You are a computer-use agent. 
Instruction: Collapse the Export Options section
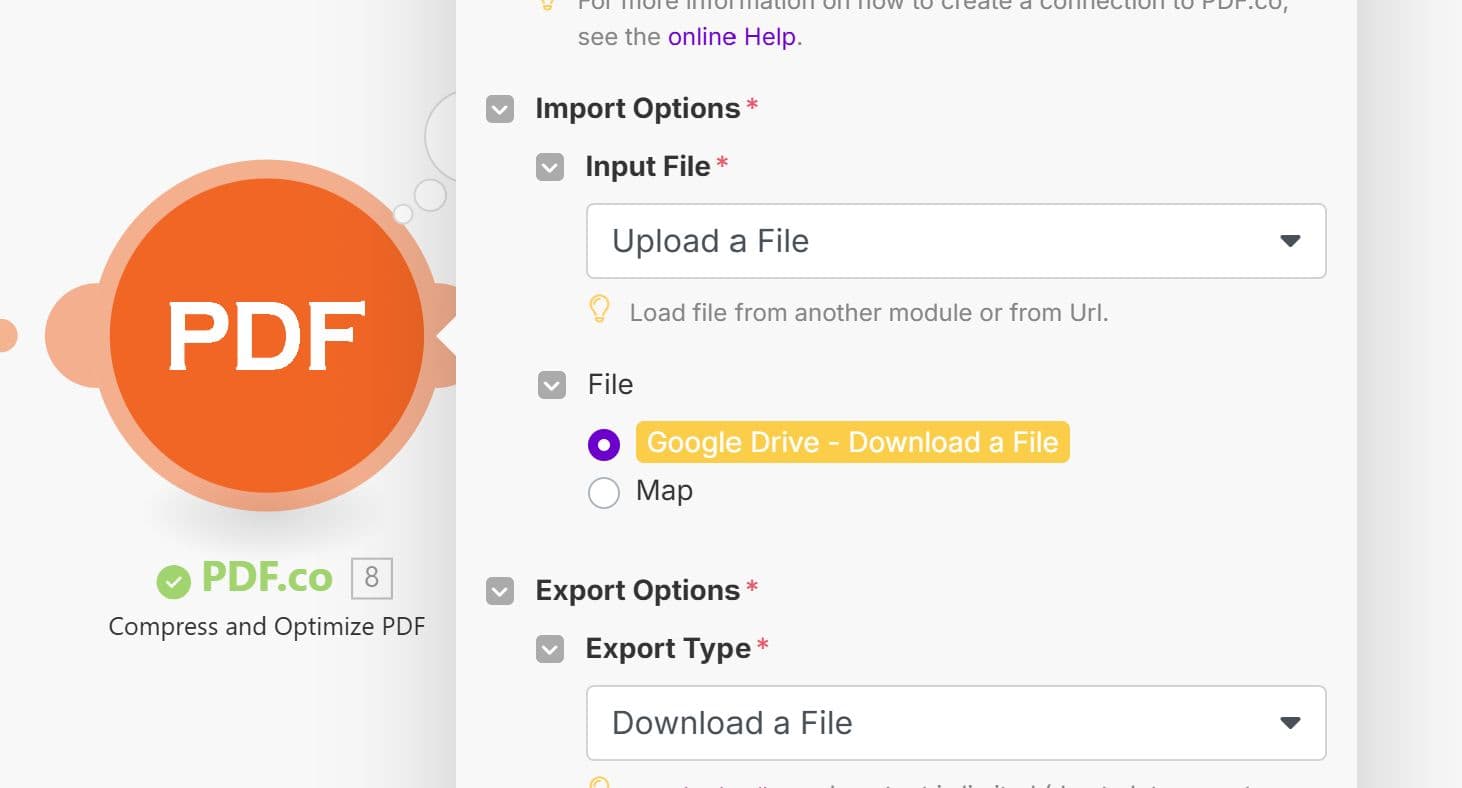(499, 591)
